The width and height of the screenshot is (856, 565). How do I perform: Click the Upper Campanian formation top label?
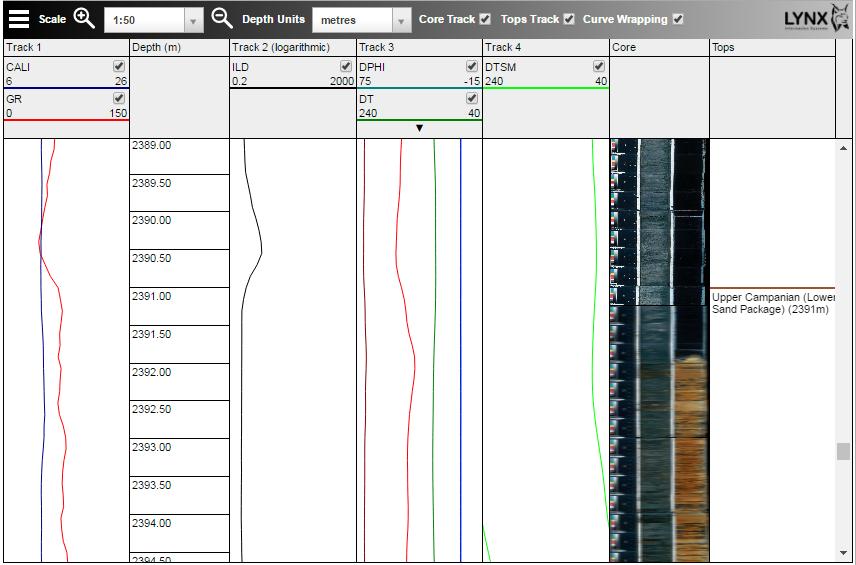772,303
